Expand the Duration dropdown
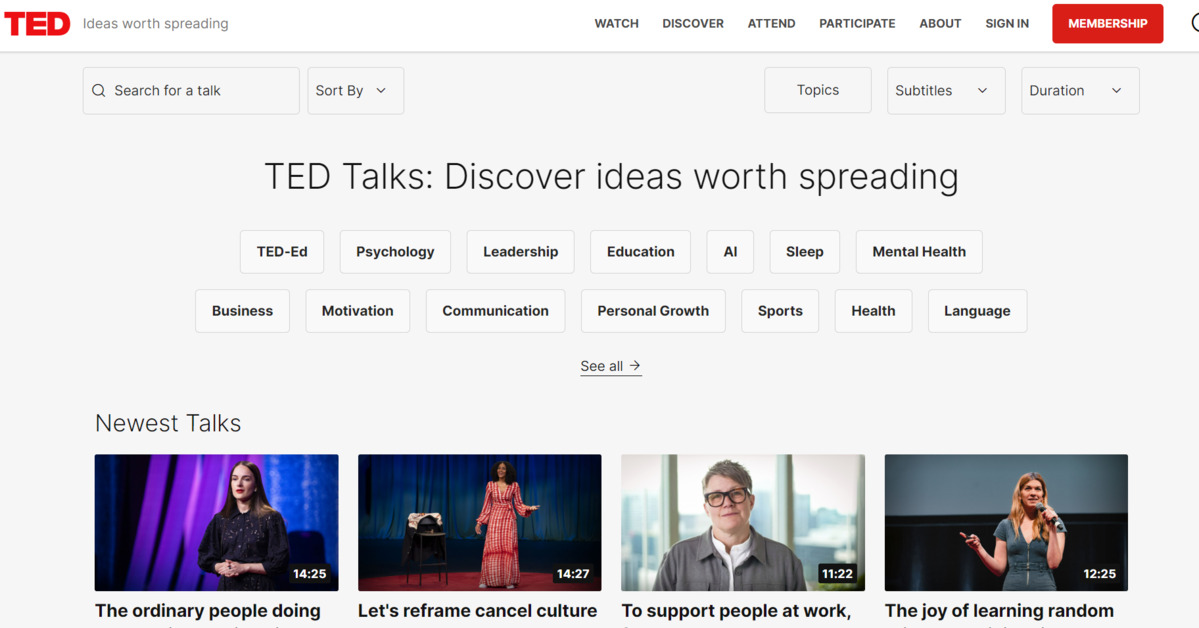The width and height of the screenshot is (1199, 628). [1080, 90]
